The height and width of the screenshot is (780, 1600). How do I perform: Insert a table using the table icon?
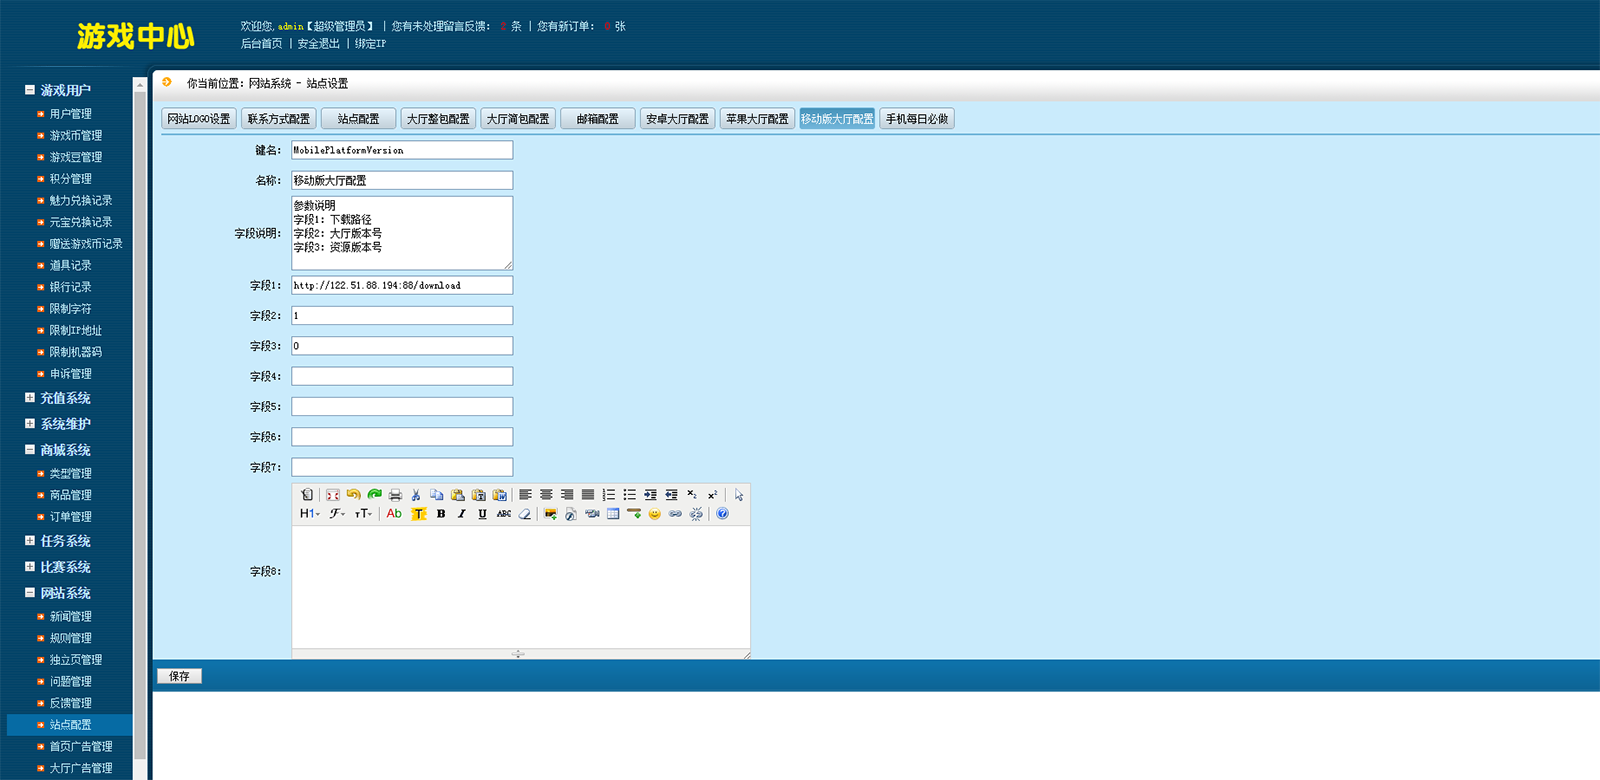pos(613,514)
